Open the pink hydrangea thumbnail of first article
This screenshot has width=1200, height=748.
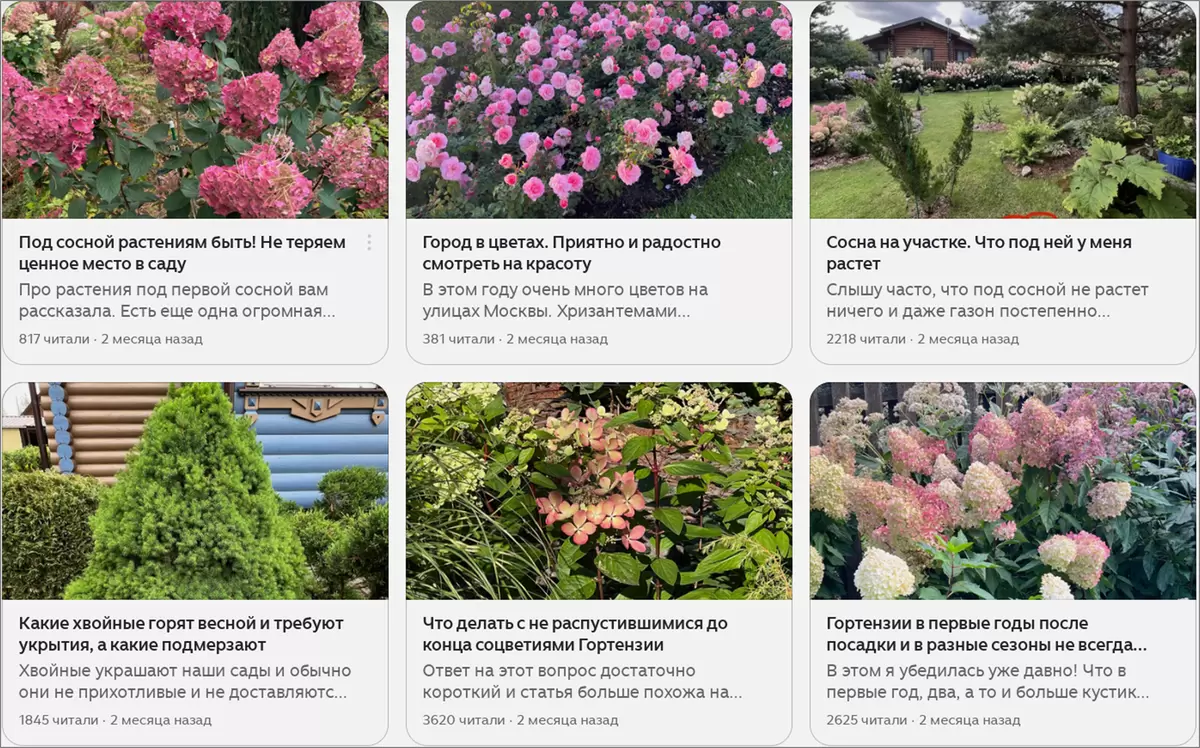point(195,110)
